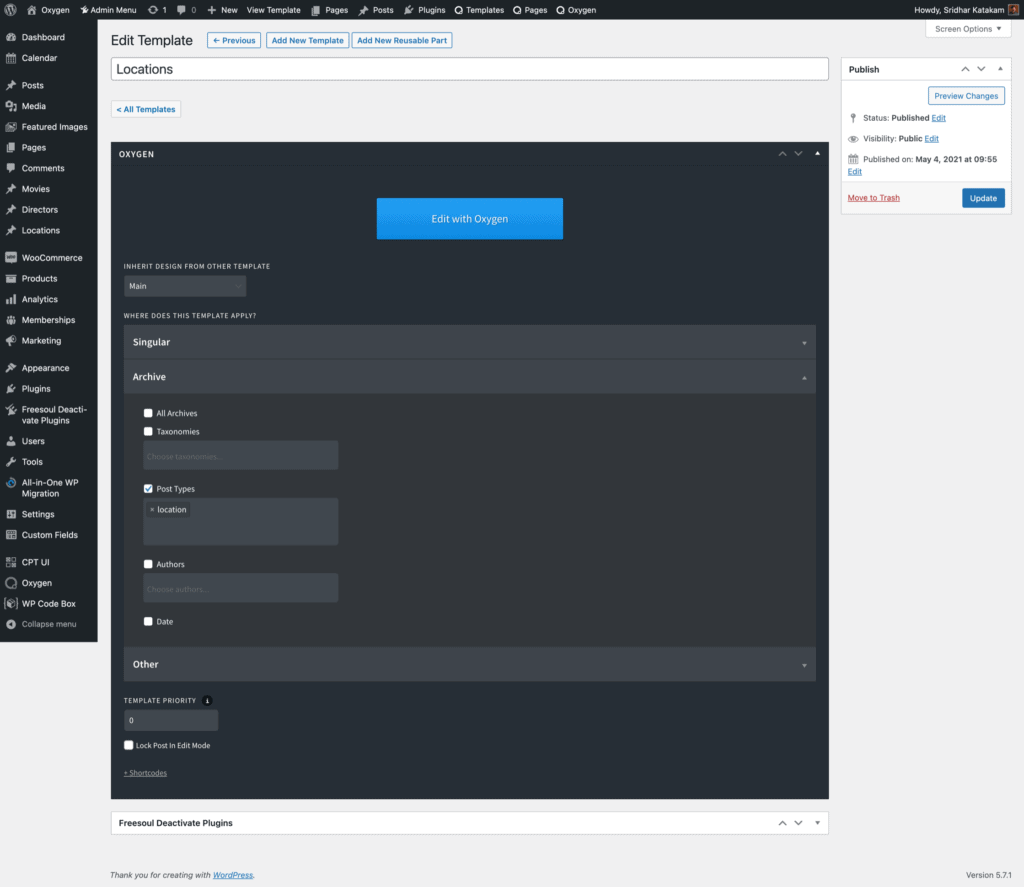Click the Settings icon in sidebar

pos(11,514)
